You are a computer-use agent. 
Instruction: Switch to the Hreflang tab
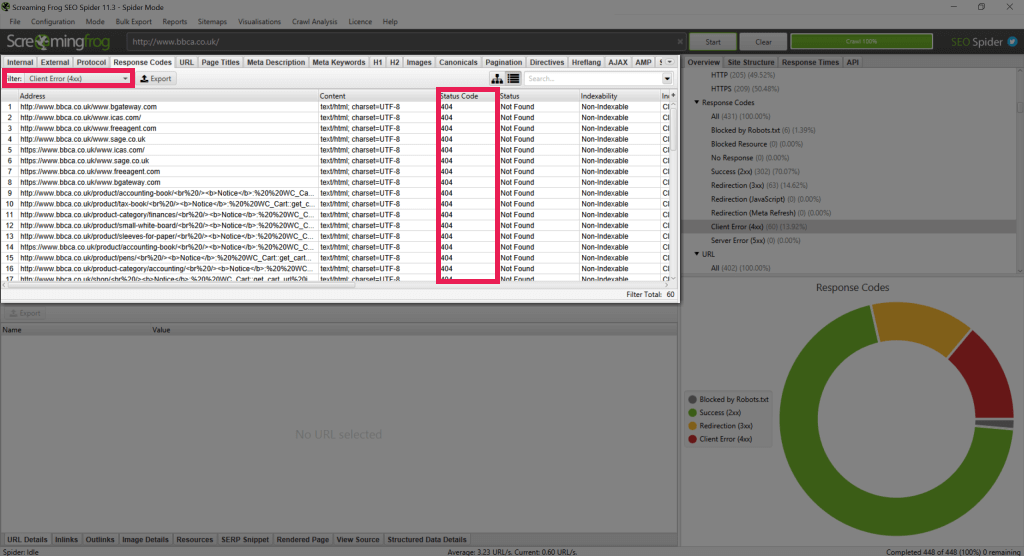pos(586,62)
